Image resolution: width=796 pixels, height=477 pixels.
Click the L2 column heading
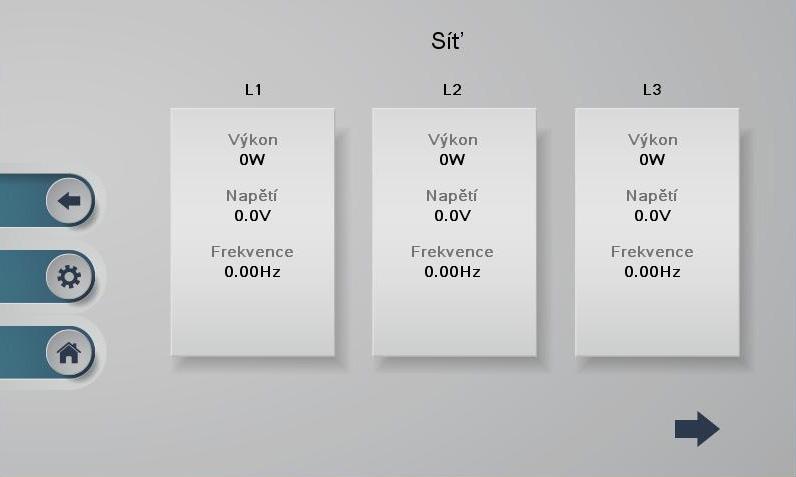point(452,90)
